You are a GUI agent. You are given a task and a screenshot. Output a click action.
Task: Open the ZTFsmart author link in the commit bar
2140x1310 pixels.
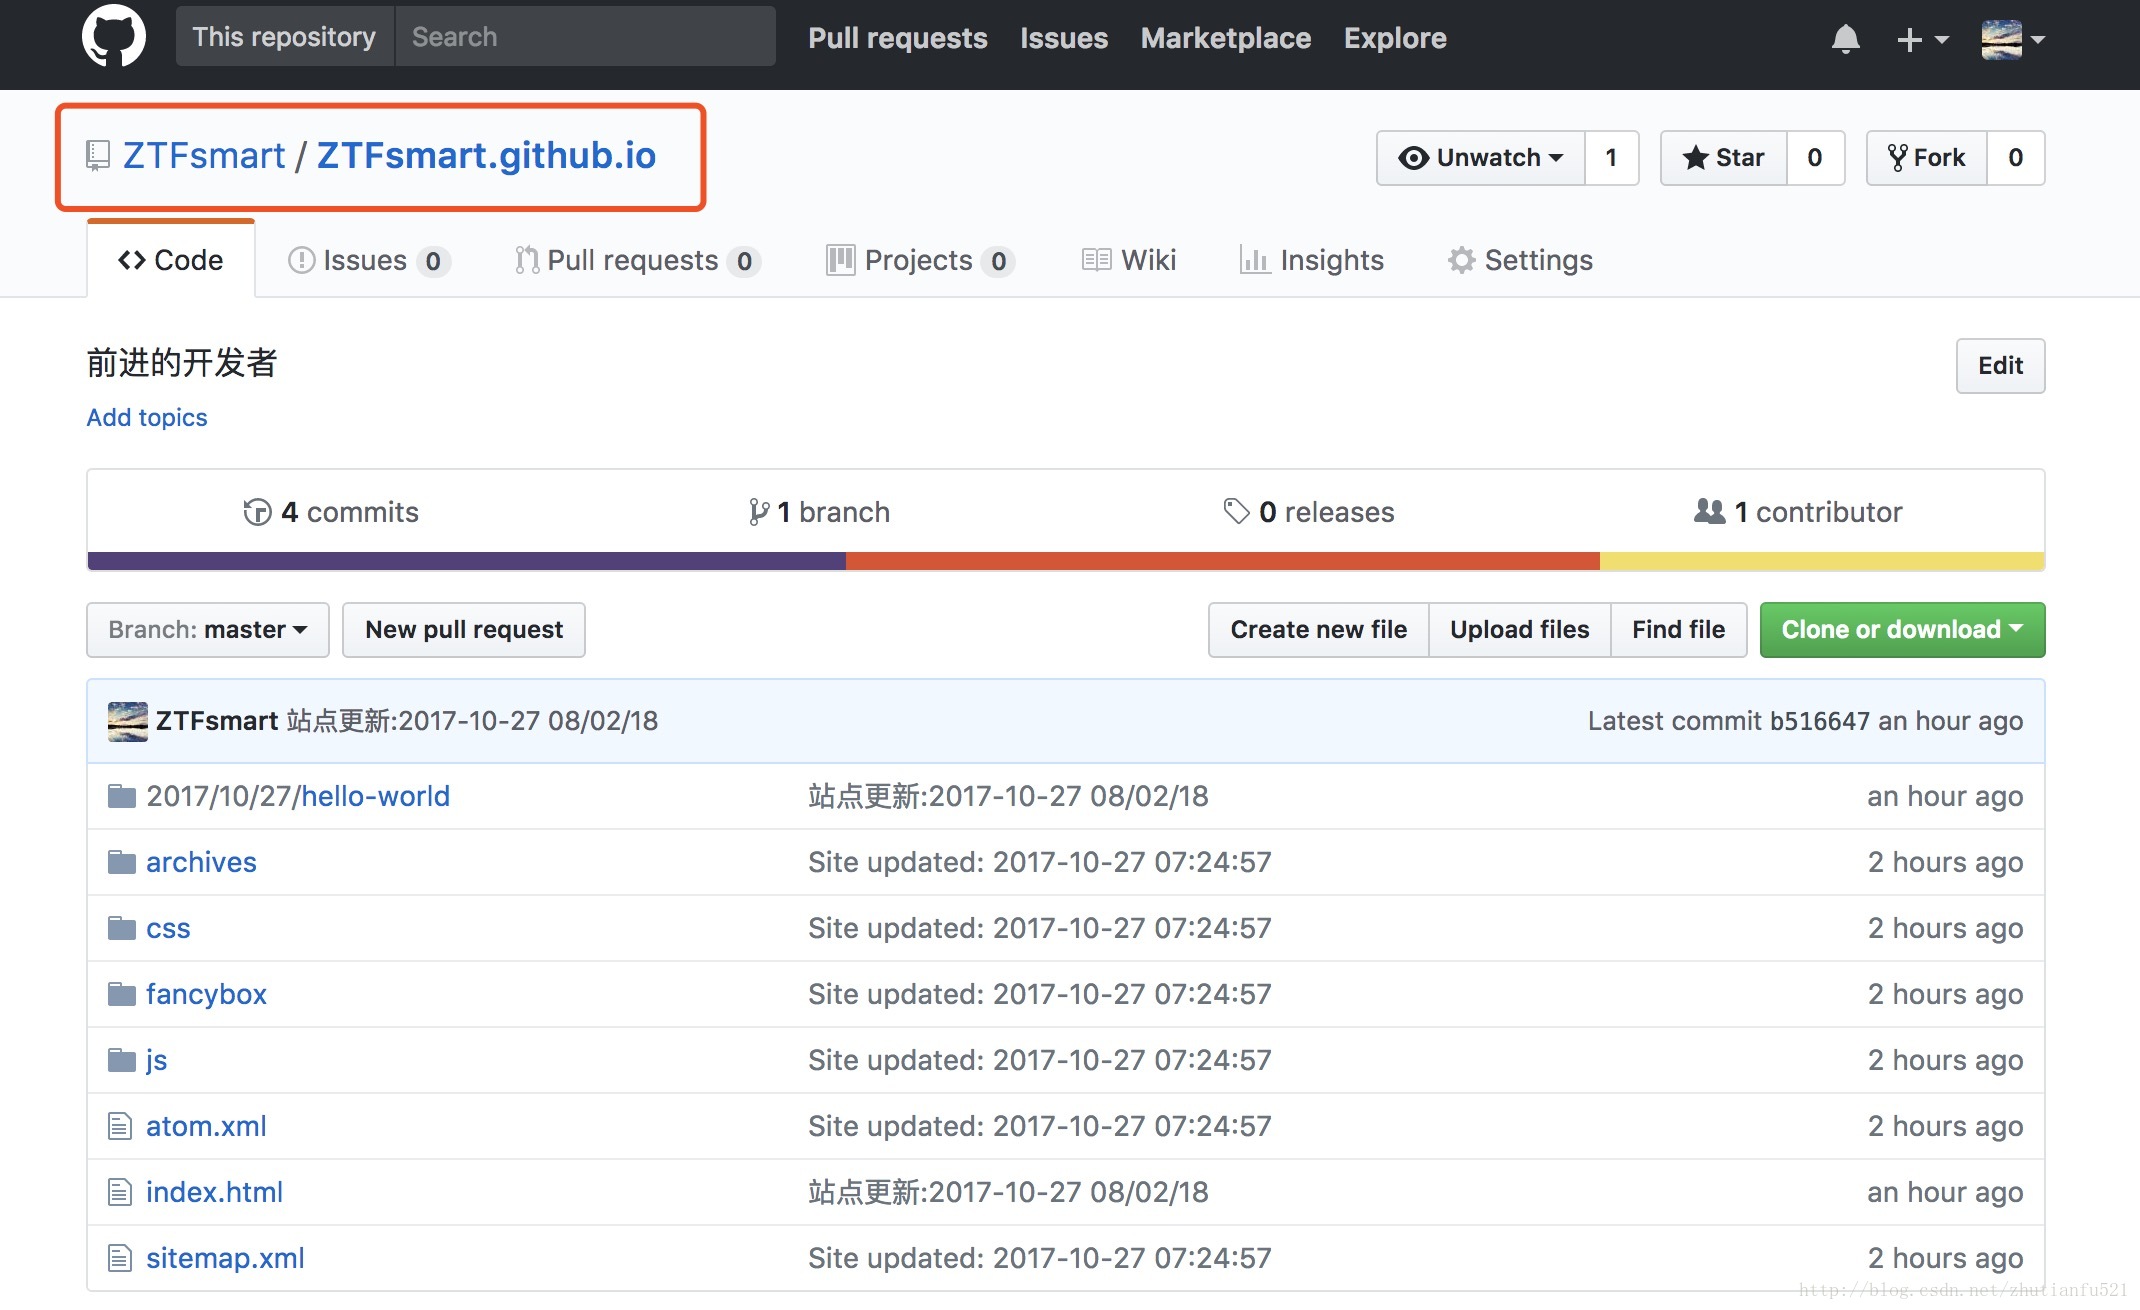217,721
